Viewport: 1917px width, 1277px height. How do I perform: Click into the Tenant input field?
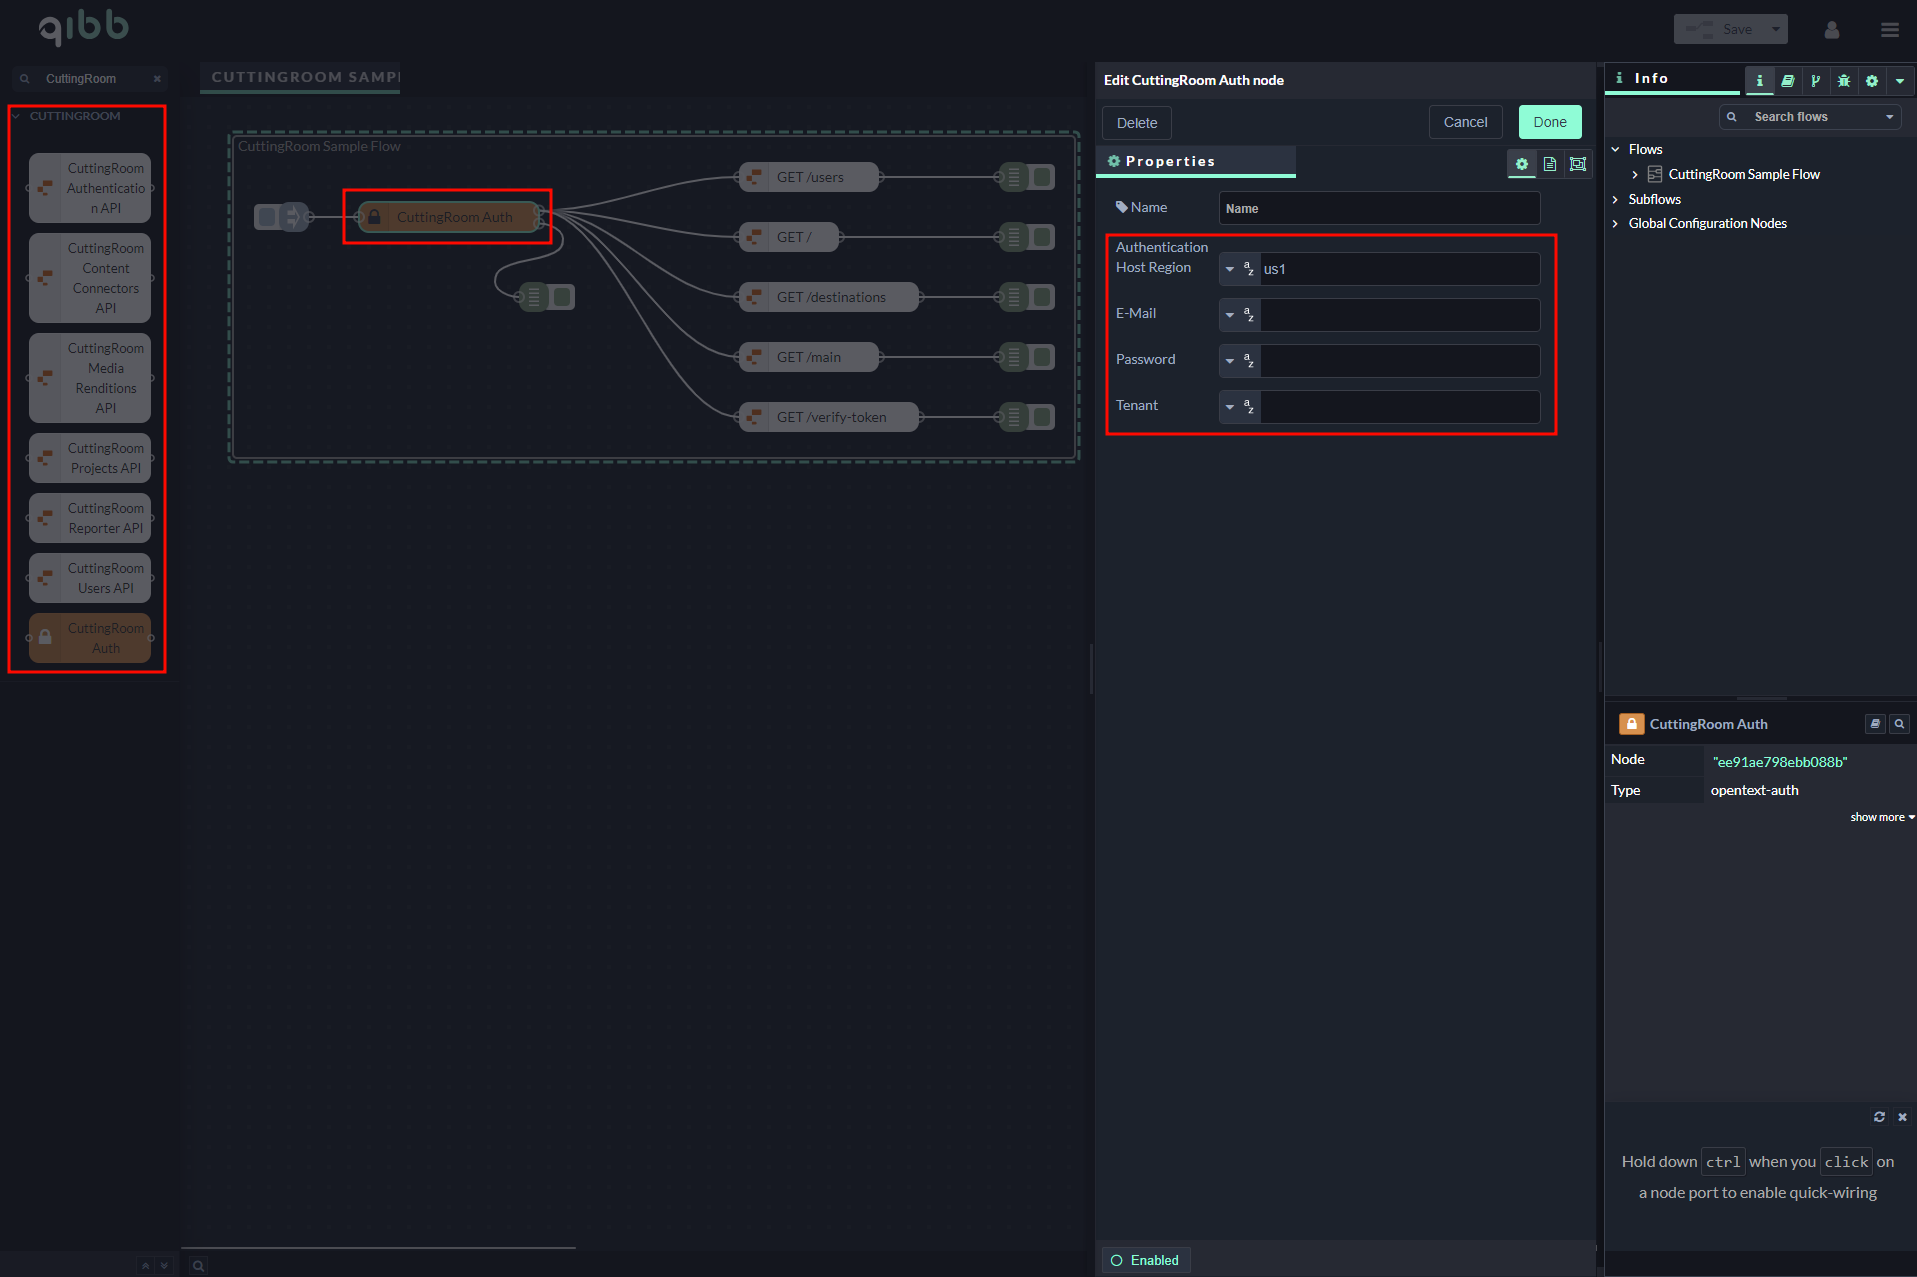pyautogui.click(x=1398, y=407)
